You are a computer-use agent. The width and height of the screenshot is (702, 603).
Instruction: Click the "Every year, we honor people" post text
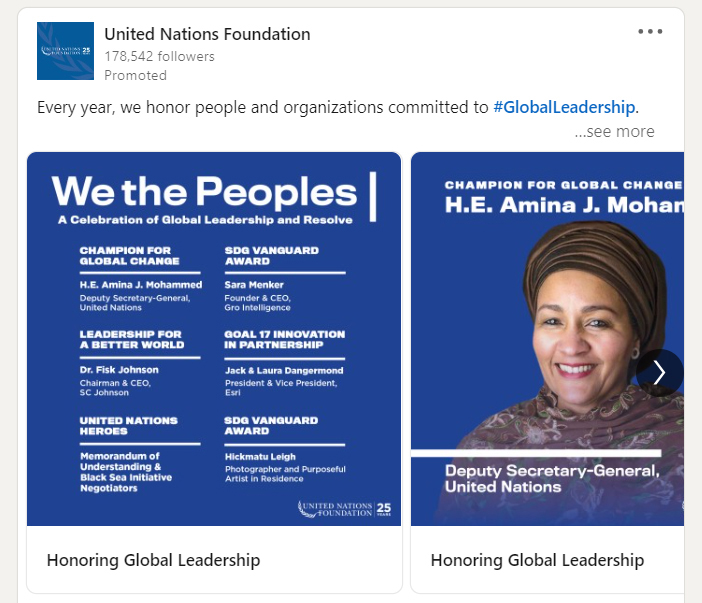click(x=263, y=107)
